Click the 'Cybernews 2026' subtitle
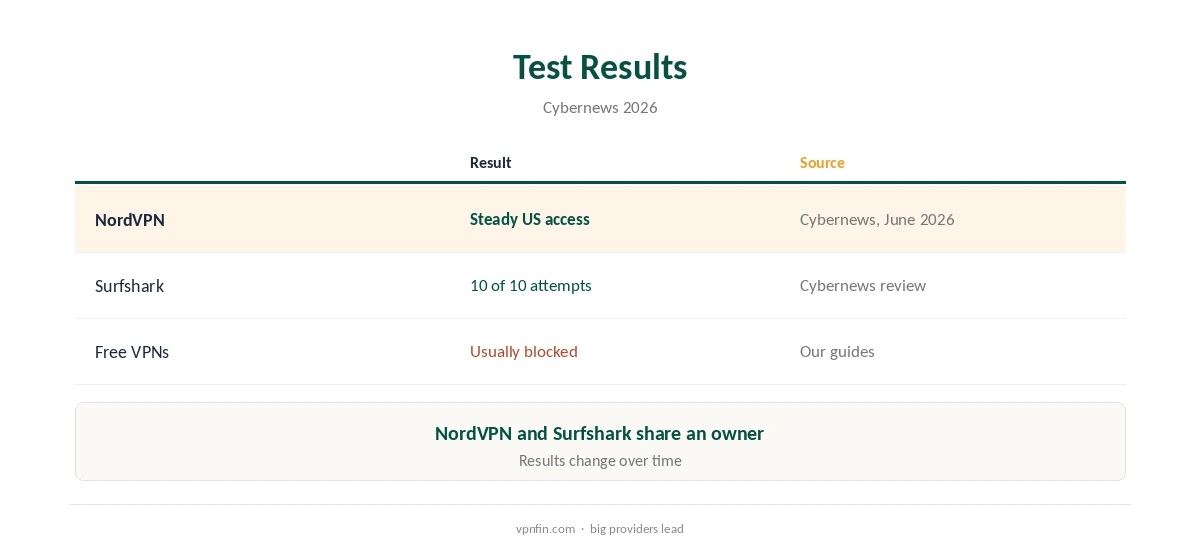Image resolution: width=1200 pixels, height=548 pixels. pos(600,107)
